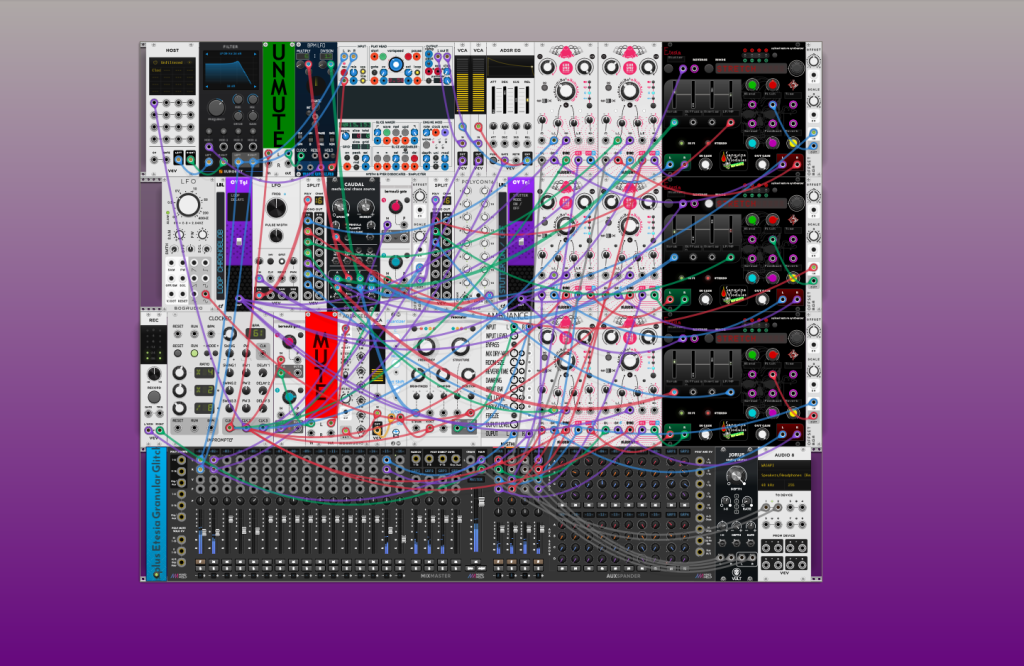Image resolution: width=1024 pixels, height=666 pixels.
Task: Click the Sanguine logo on top Etesia module
Action: (733, 160)
